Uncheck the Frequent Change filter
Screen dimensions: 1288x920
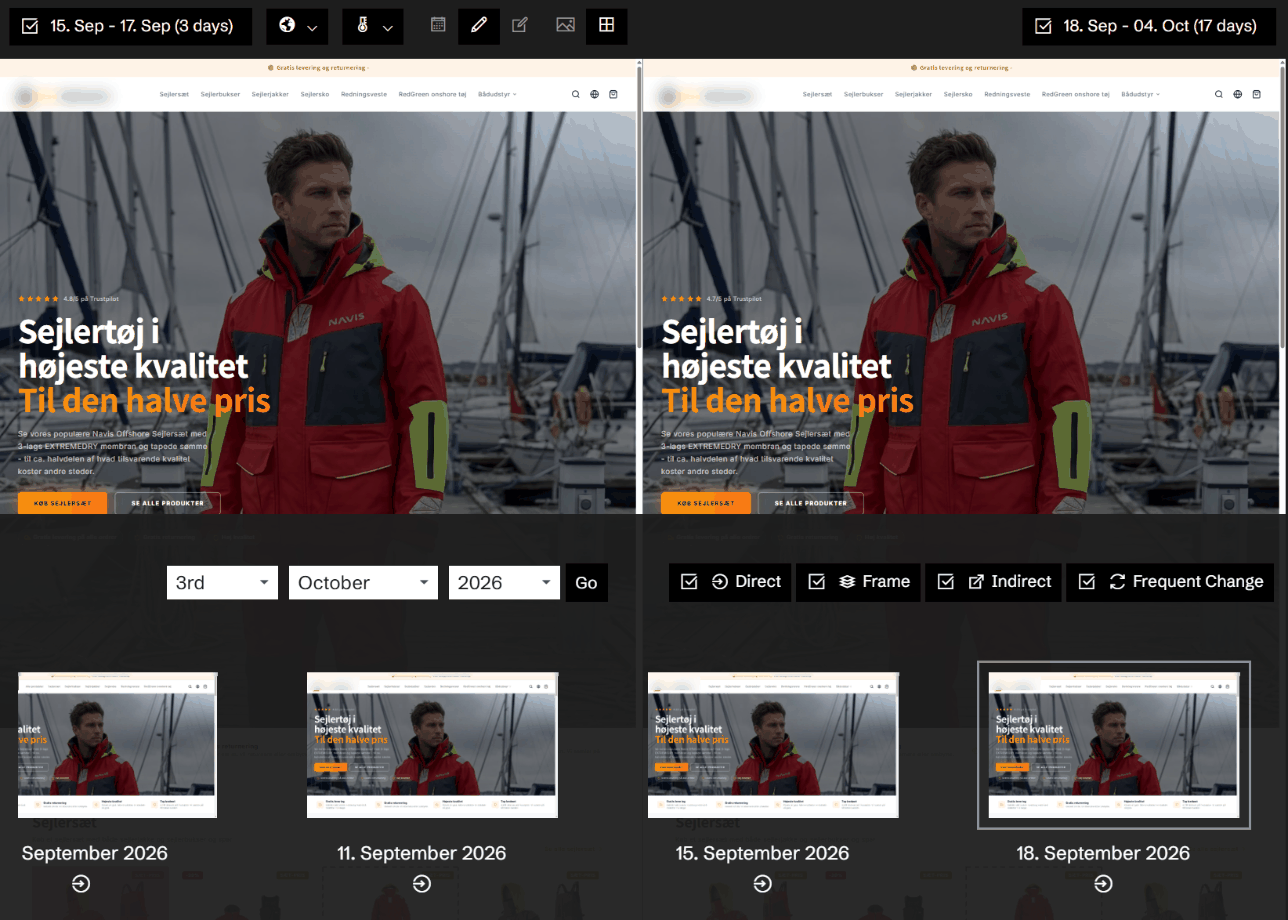coord(1087,582)
